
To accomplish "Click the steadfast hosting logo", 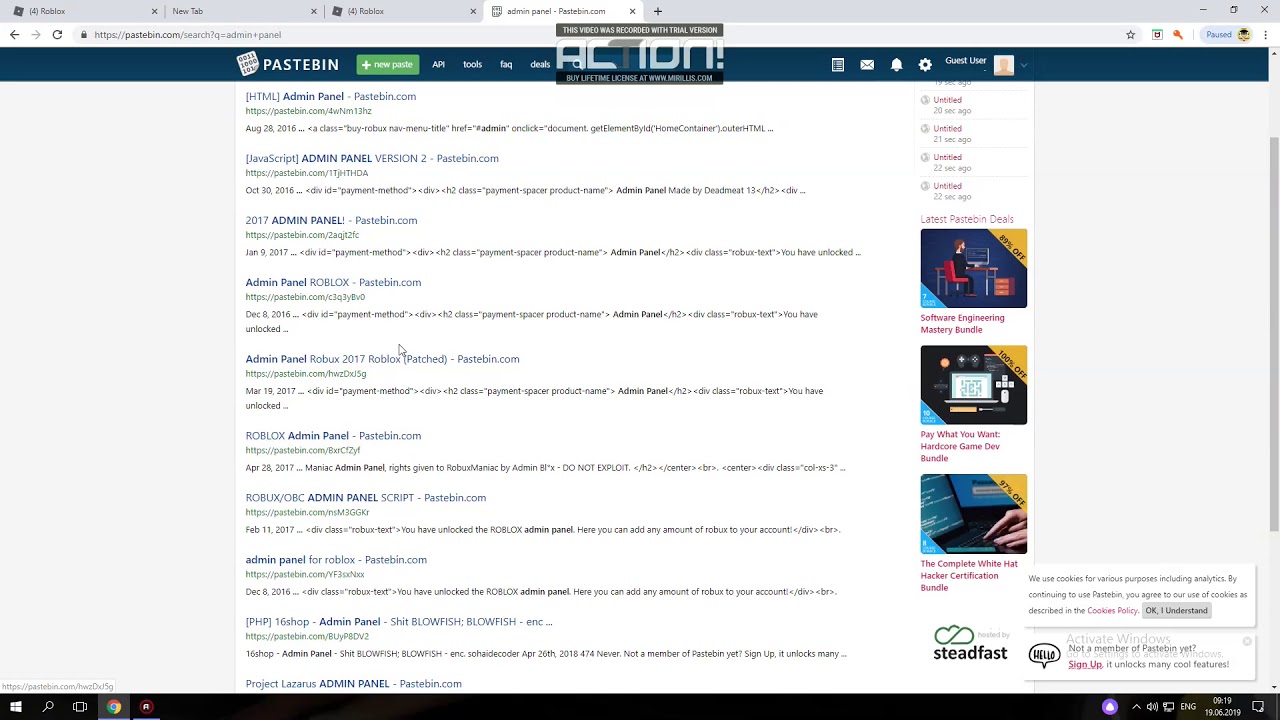I will (x=970, y=644).
